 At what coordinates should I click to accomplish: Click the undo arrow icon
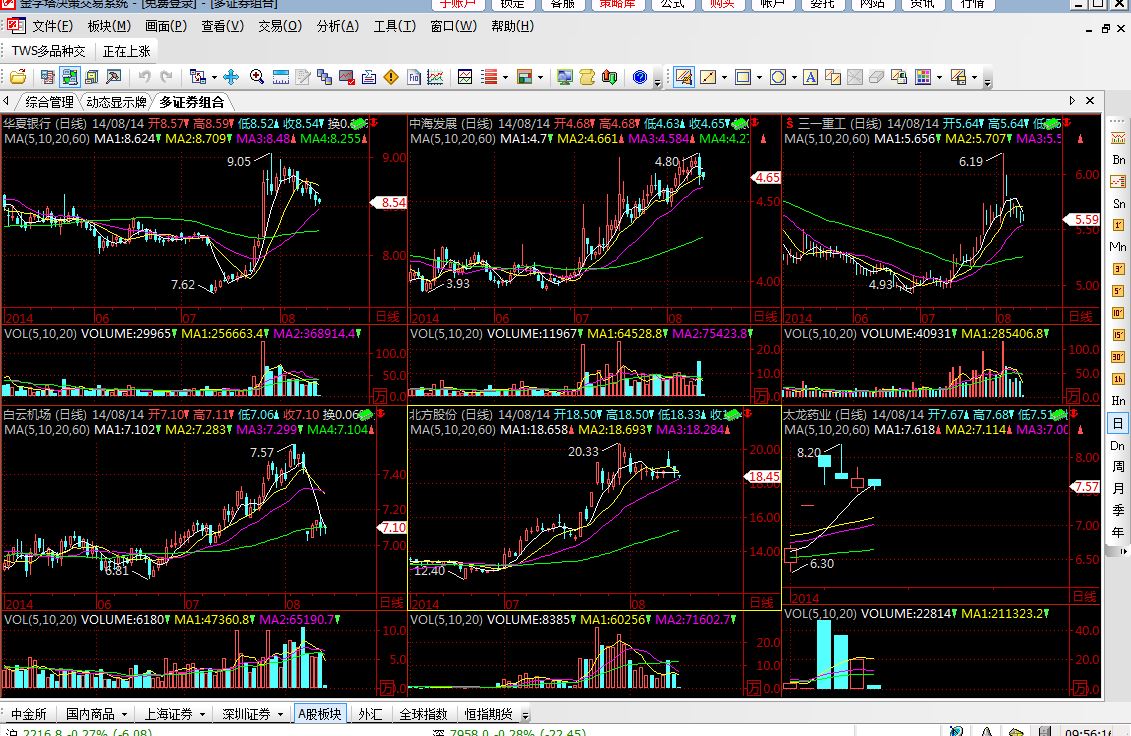tap(145, 76)
